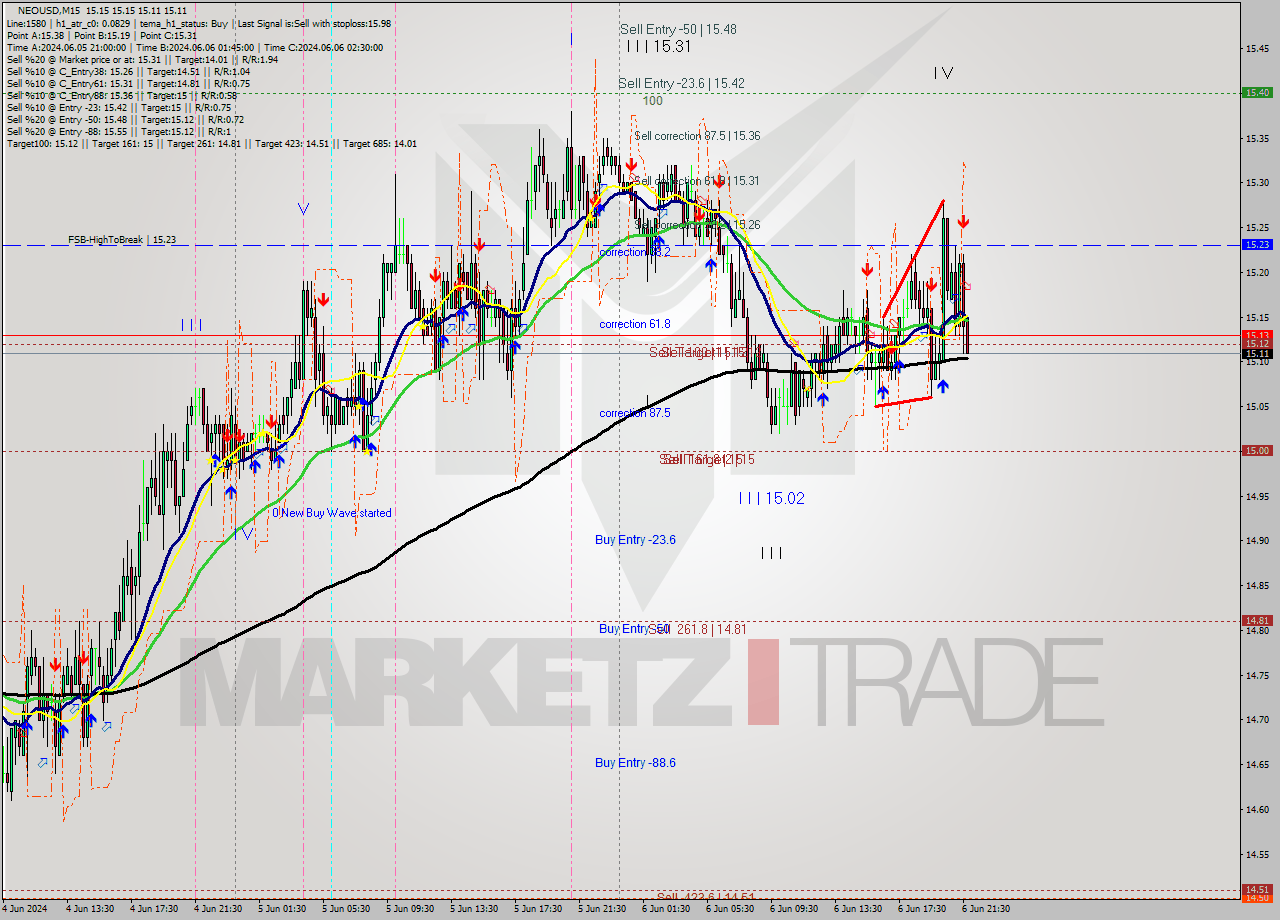
Task: Click the '5 Jun 05:30' time label
Action: click(x=345, y=909)
